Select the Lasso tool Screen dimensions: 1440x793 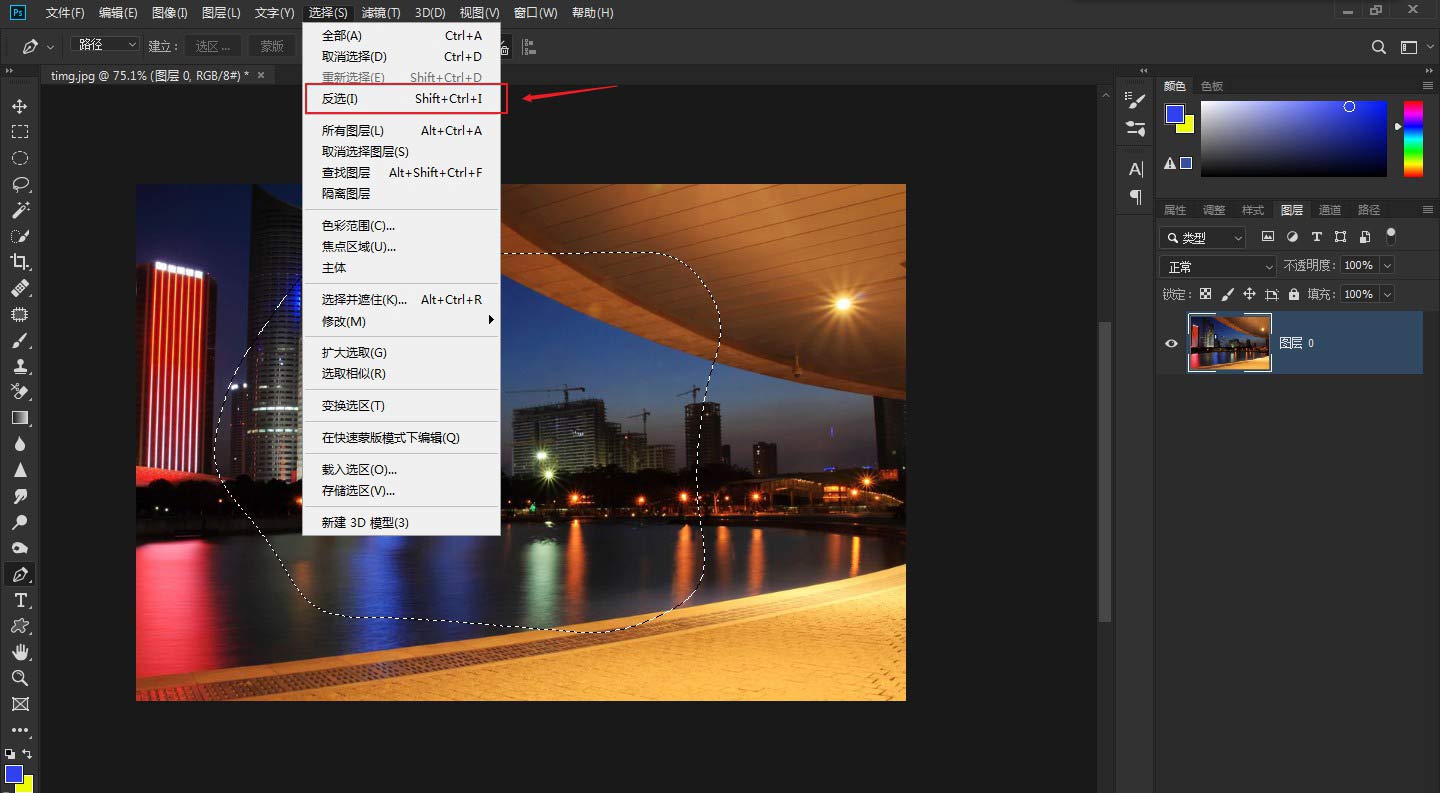pos(19,184)
